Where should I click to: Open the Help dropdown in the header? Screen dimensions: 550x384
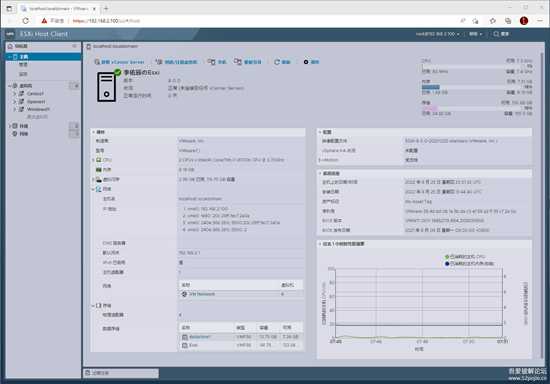475,34
